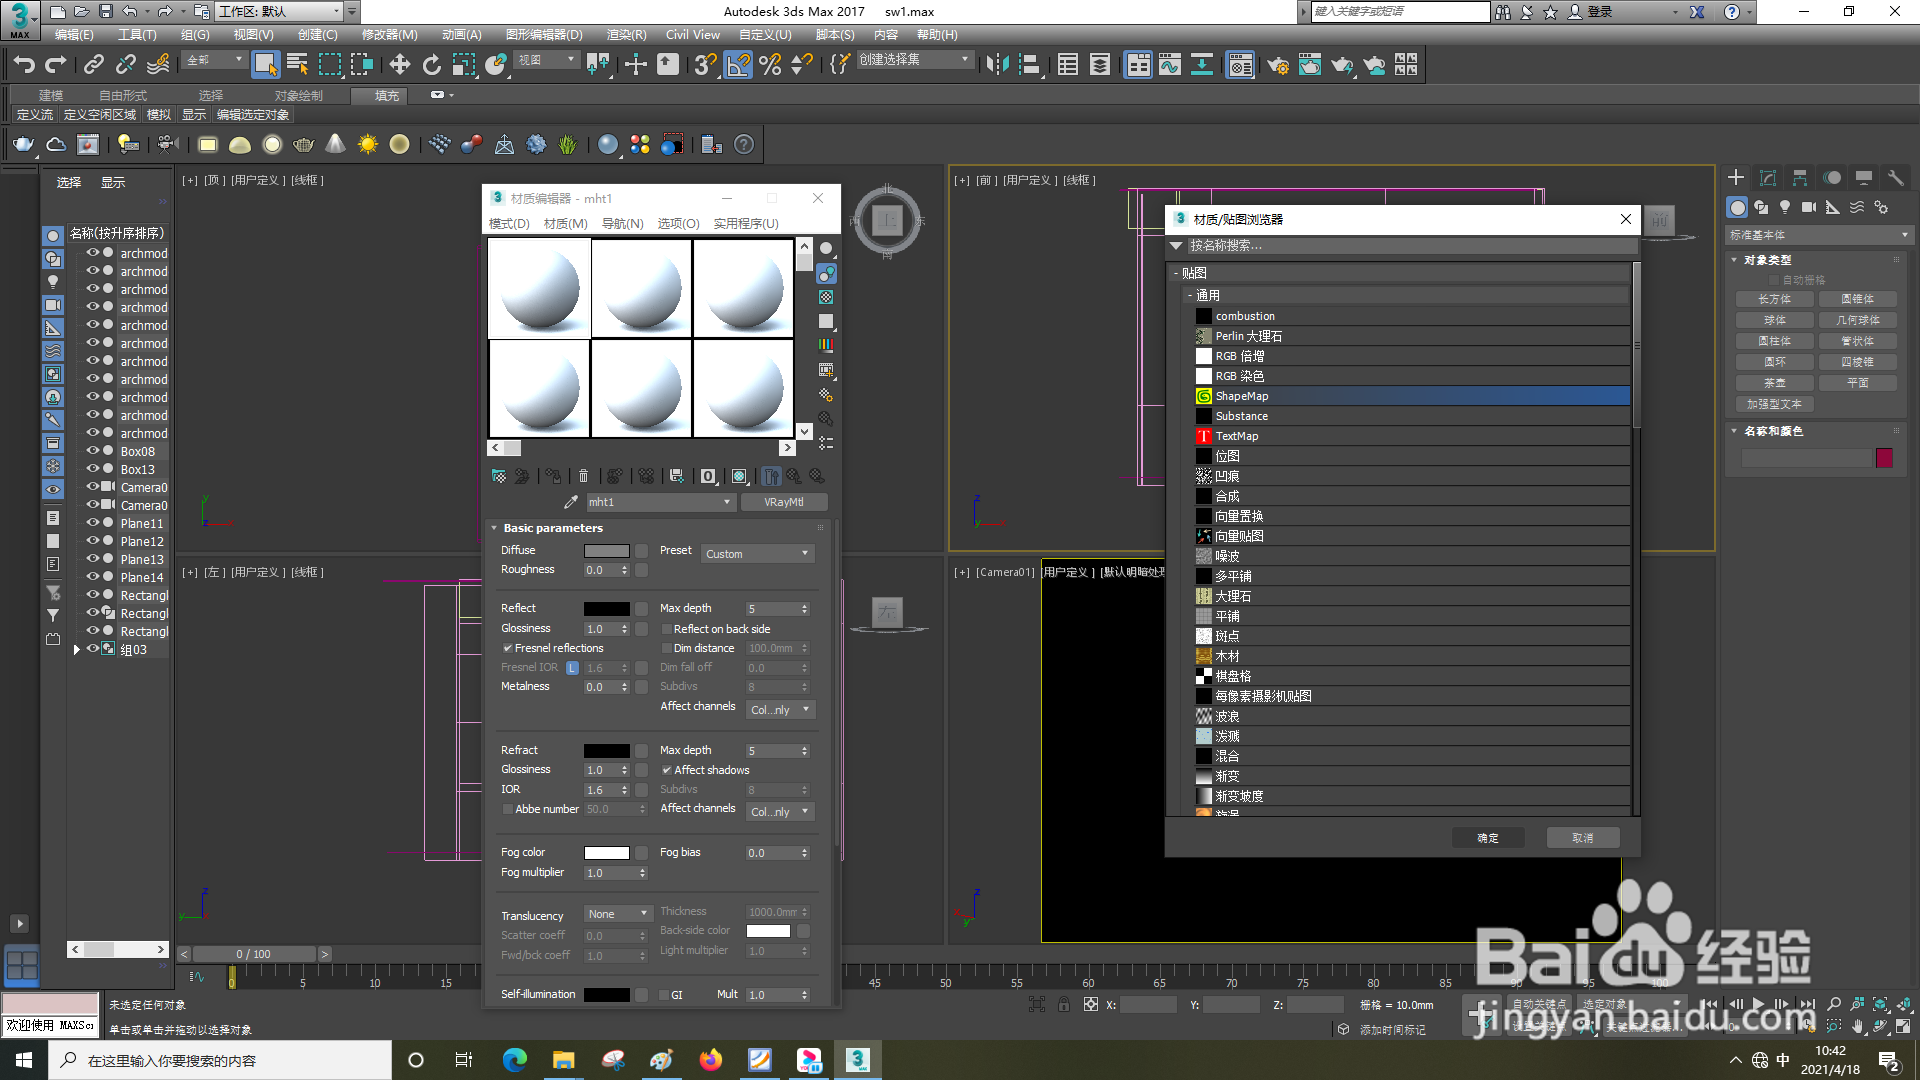This screenshot has width=1920, height=1082.
Task: Open the Translucency None dropdown
Action: coord(617,914)
